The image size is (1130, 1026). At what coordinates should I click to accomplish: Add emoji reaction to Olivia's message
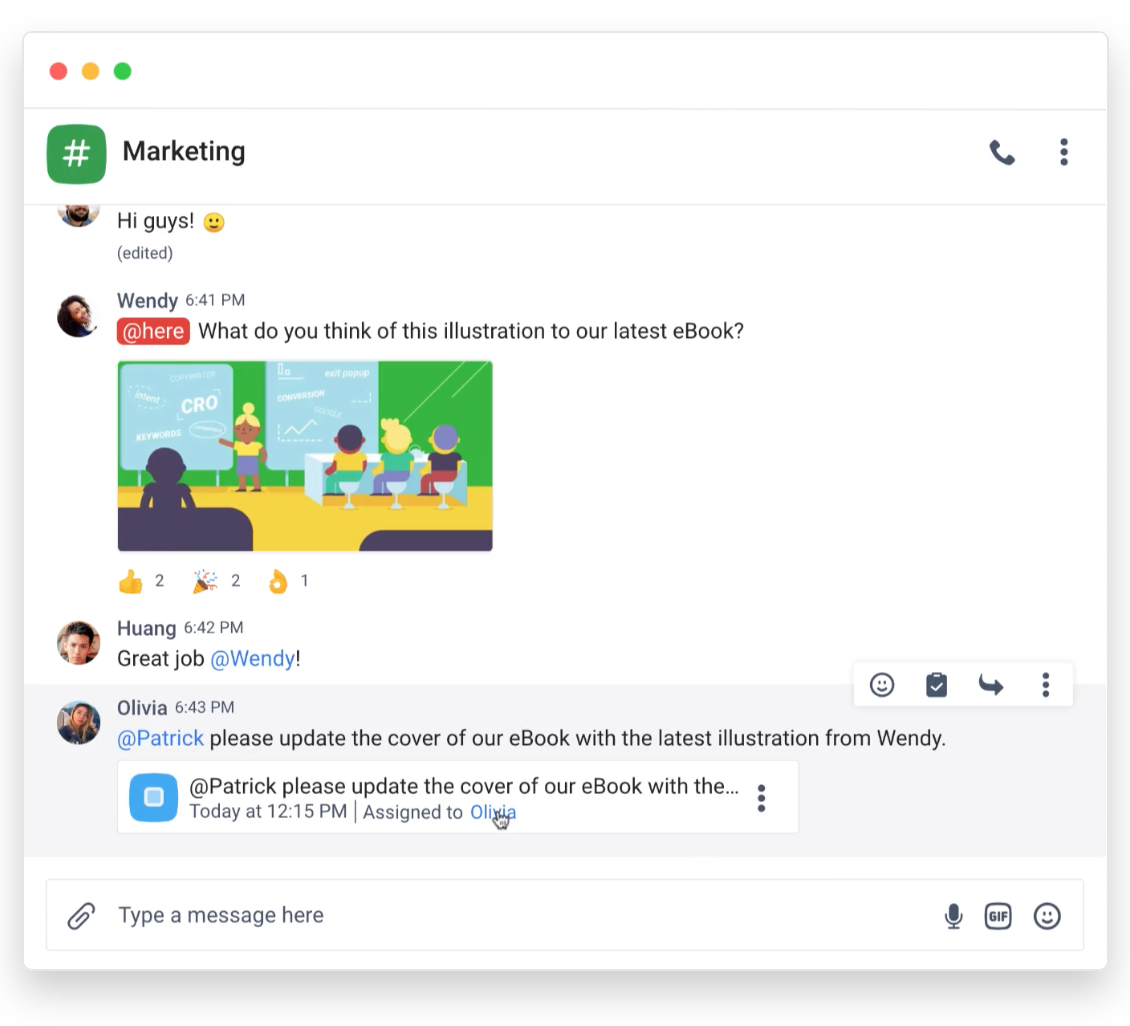(881, 684)
